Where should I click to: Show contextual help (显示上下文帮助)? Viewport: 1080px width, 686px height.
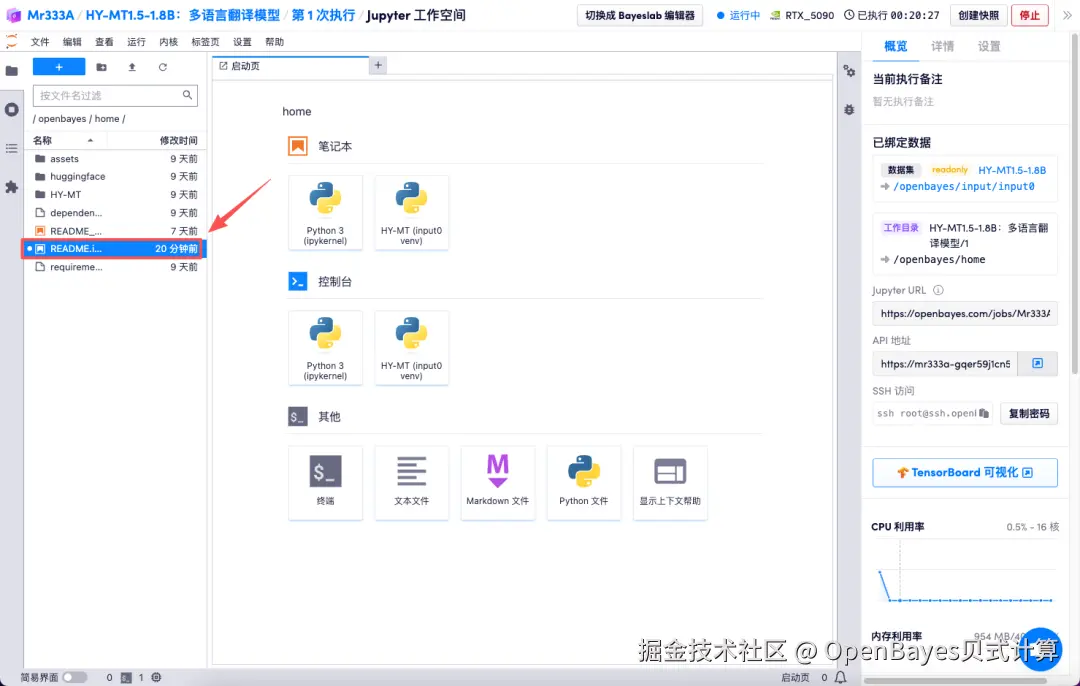point(669,482)
